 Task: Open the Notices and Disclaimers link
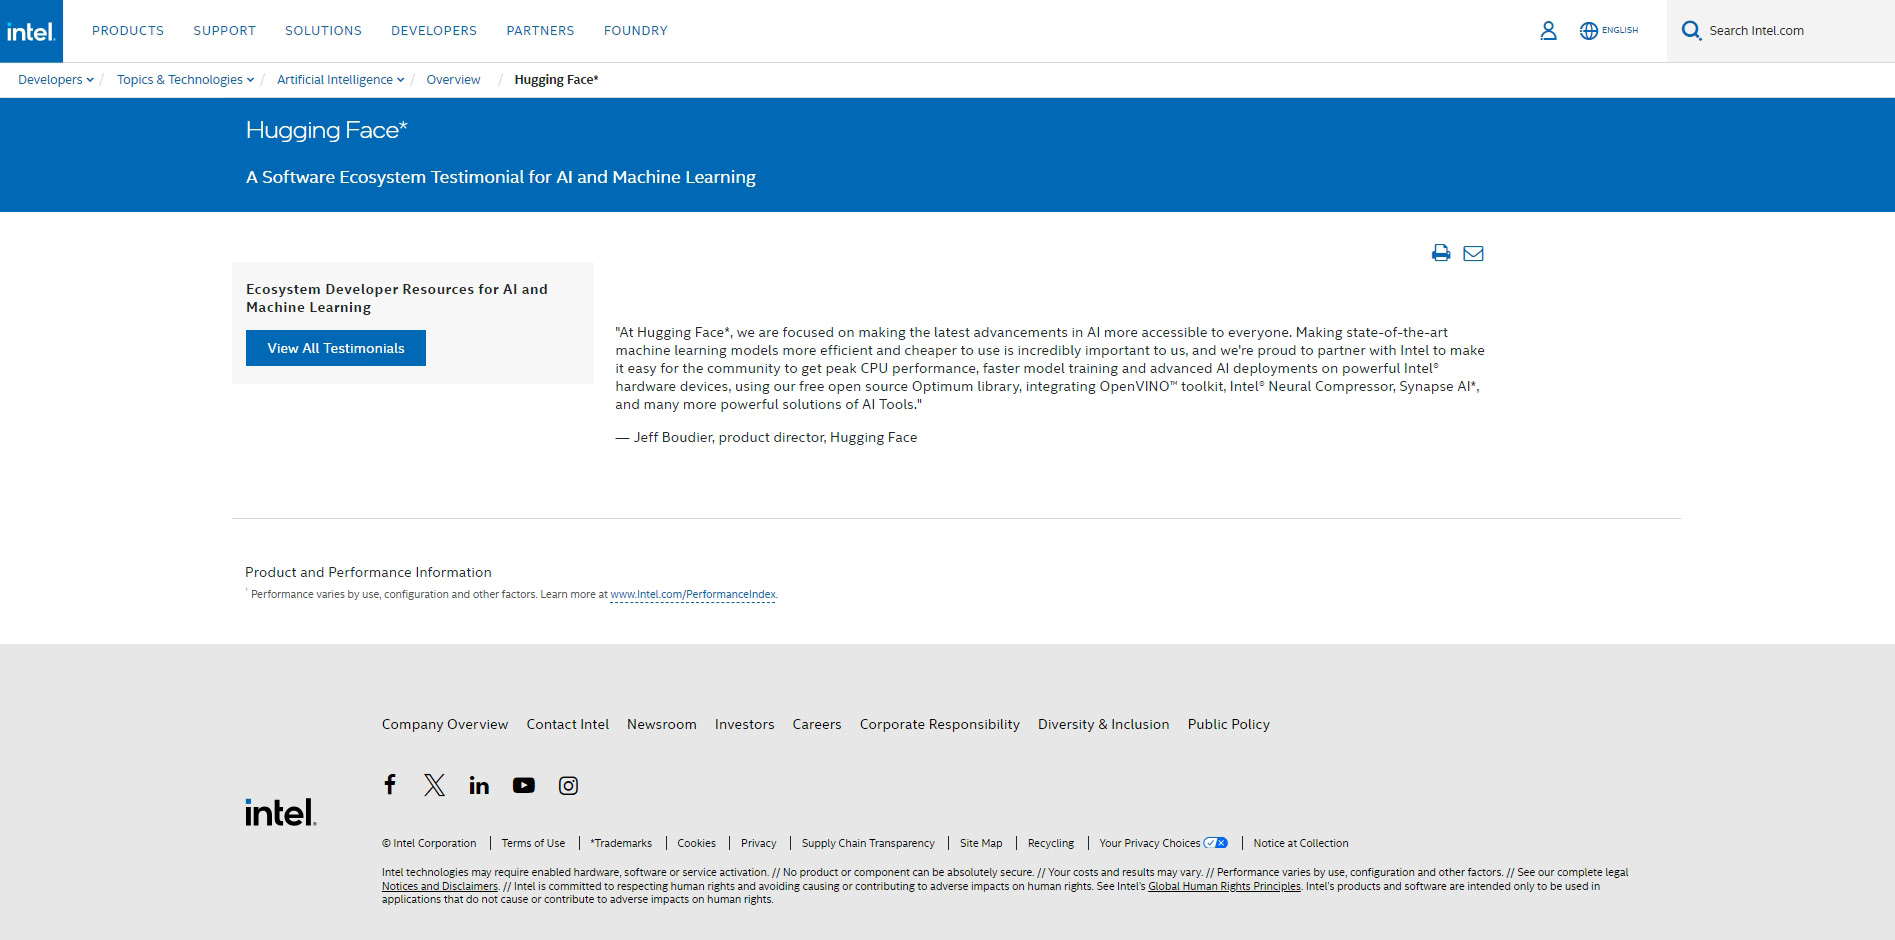click(x=440, y=886)
